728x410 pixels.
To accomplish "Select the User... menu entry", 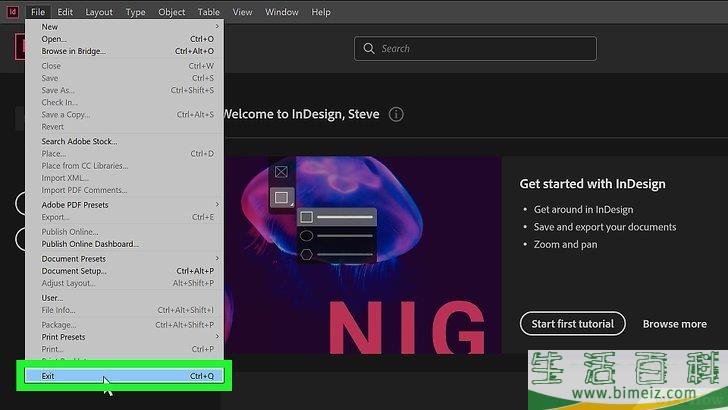I will pos(124,298).
